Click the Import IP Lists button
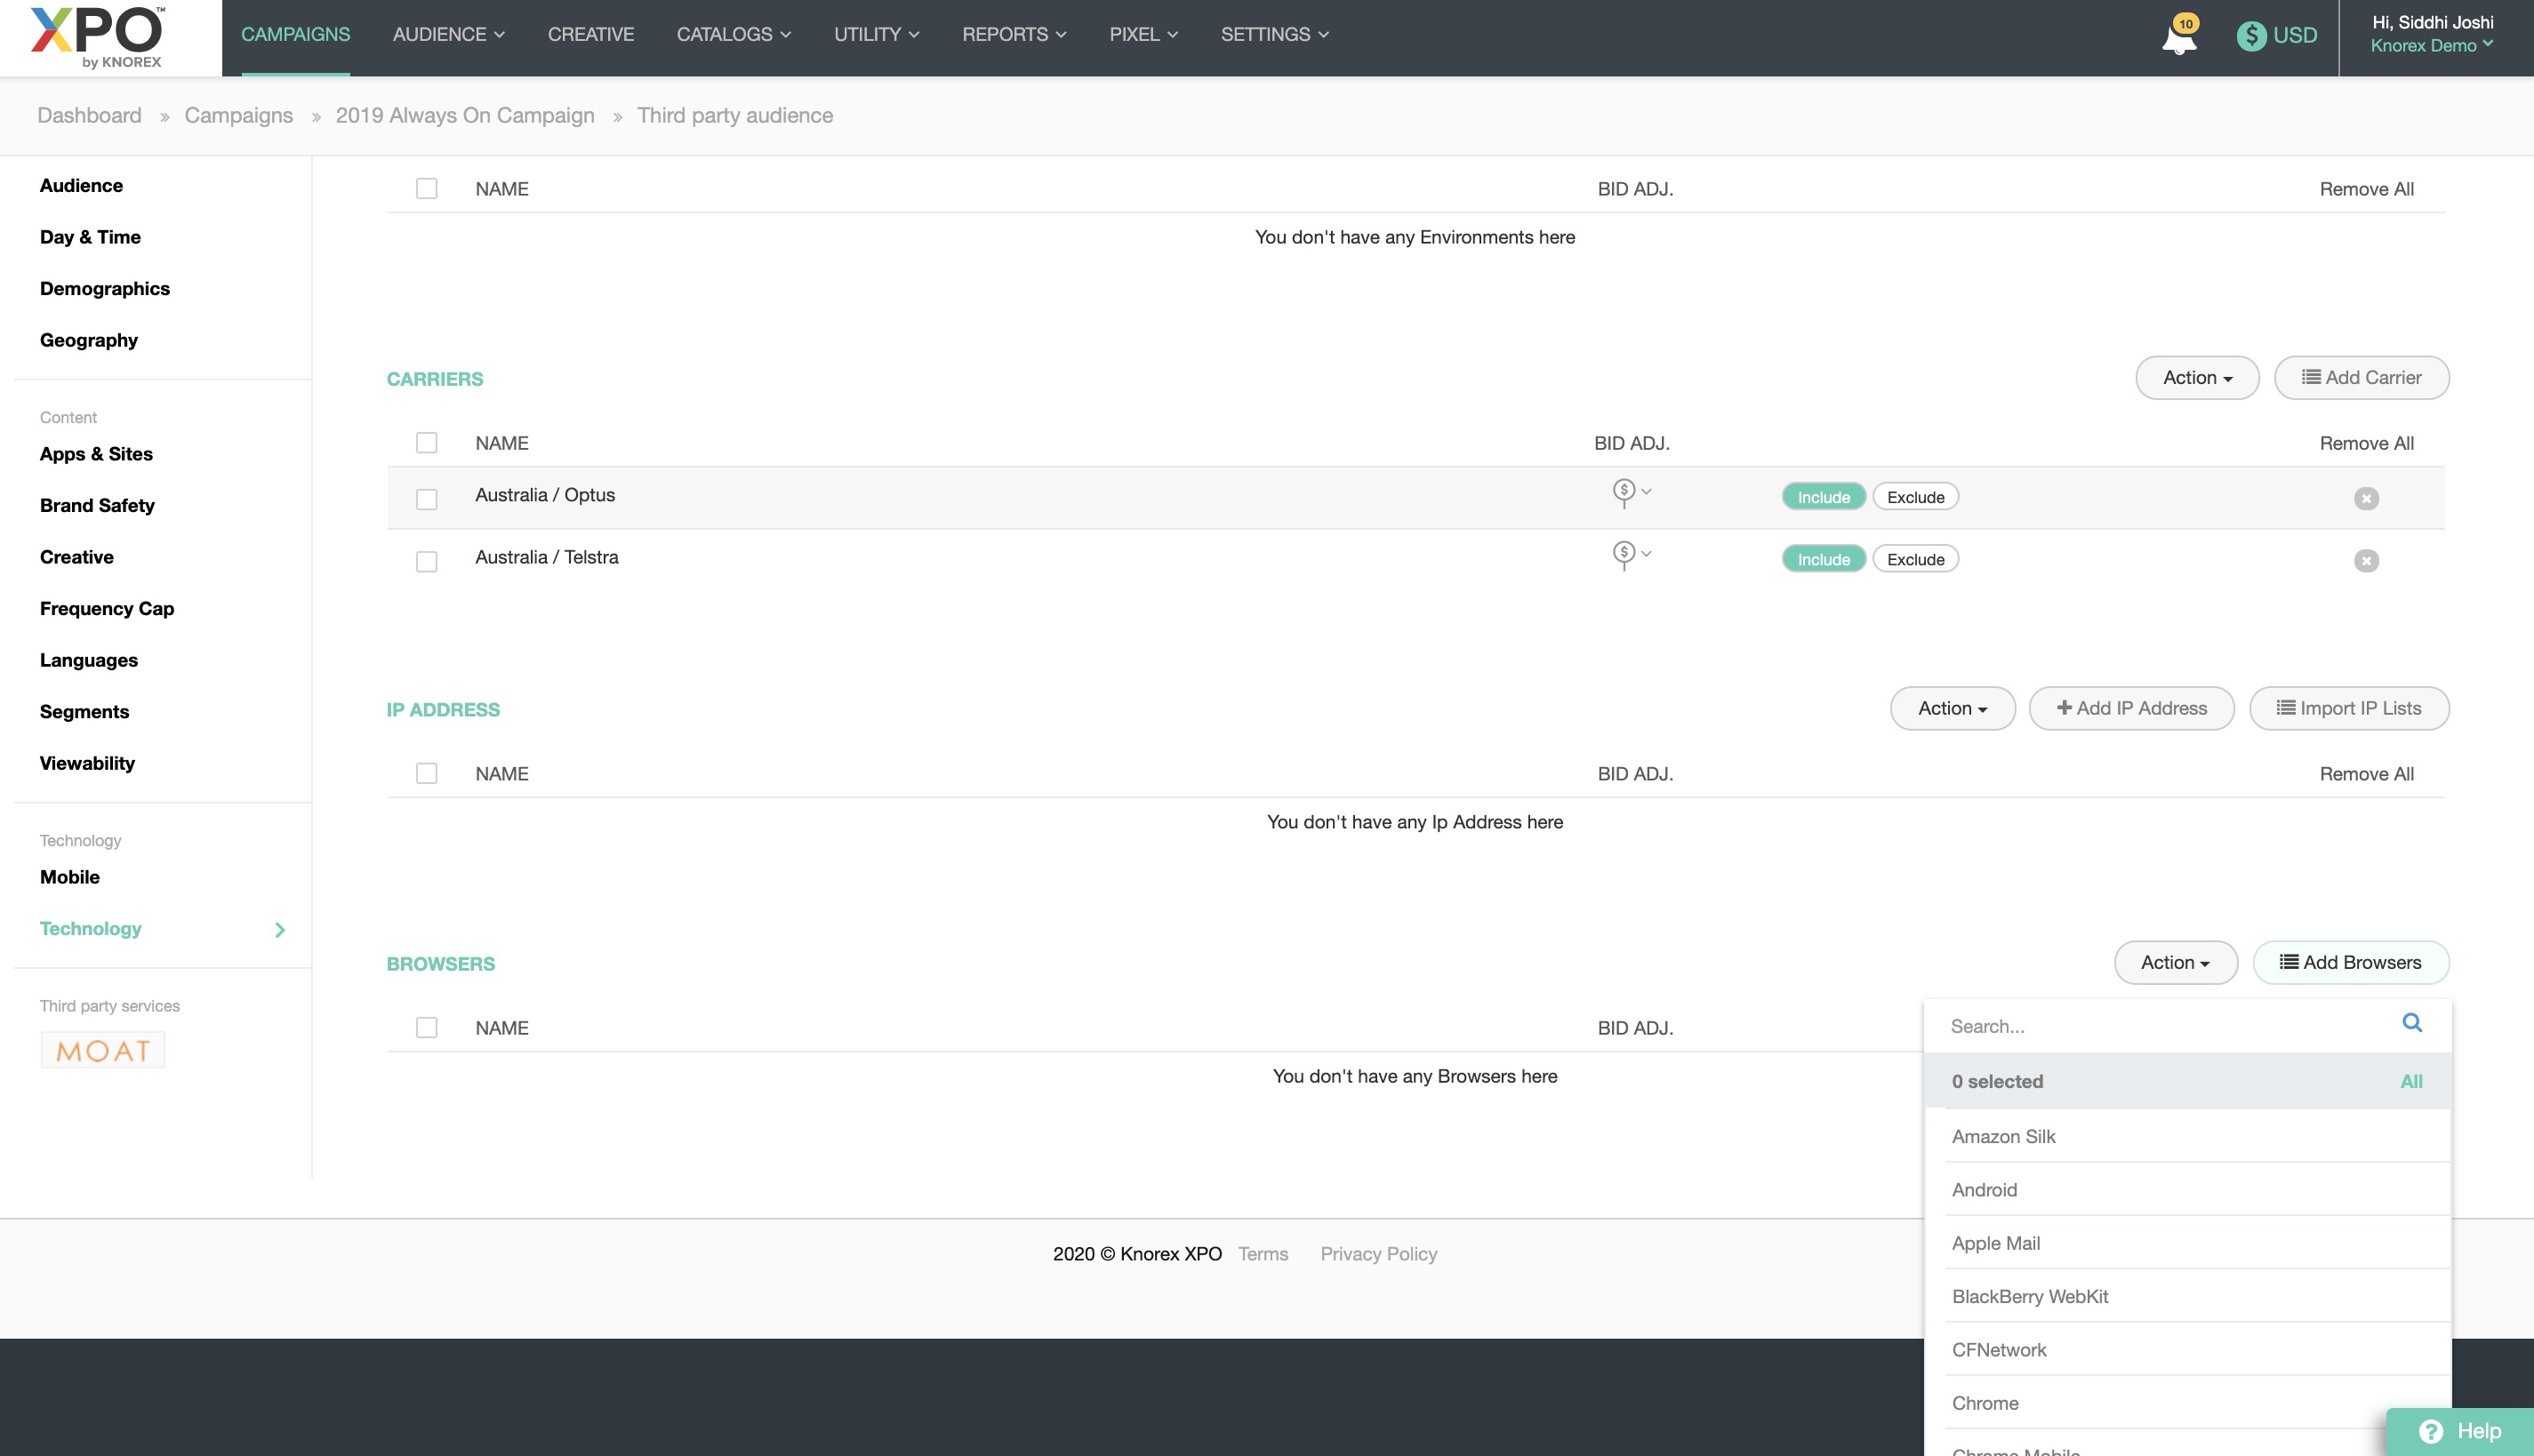 2348,708
